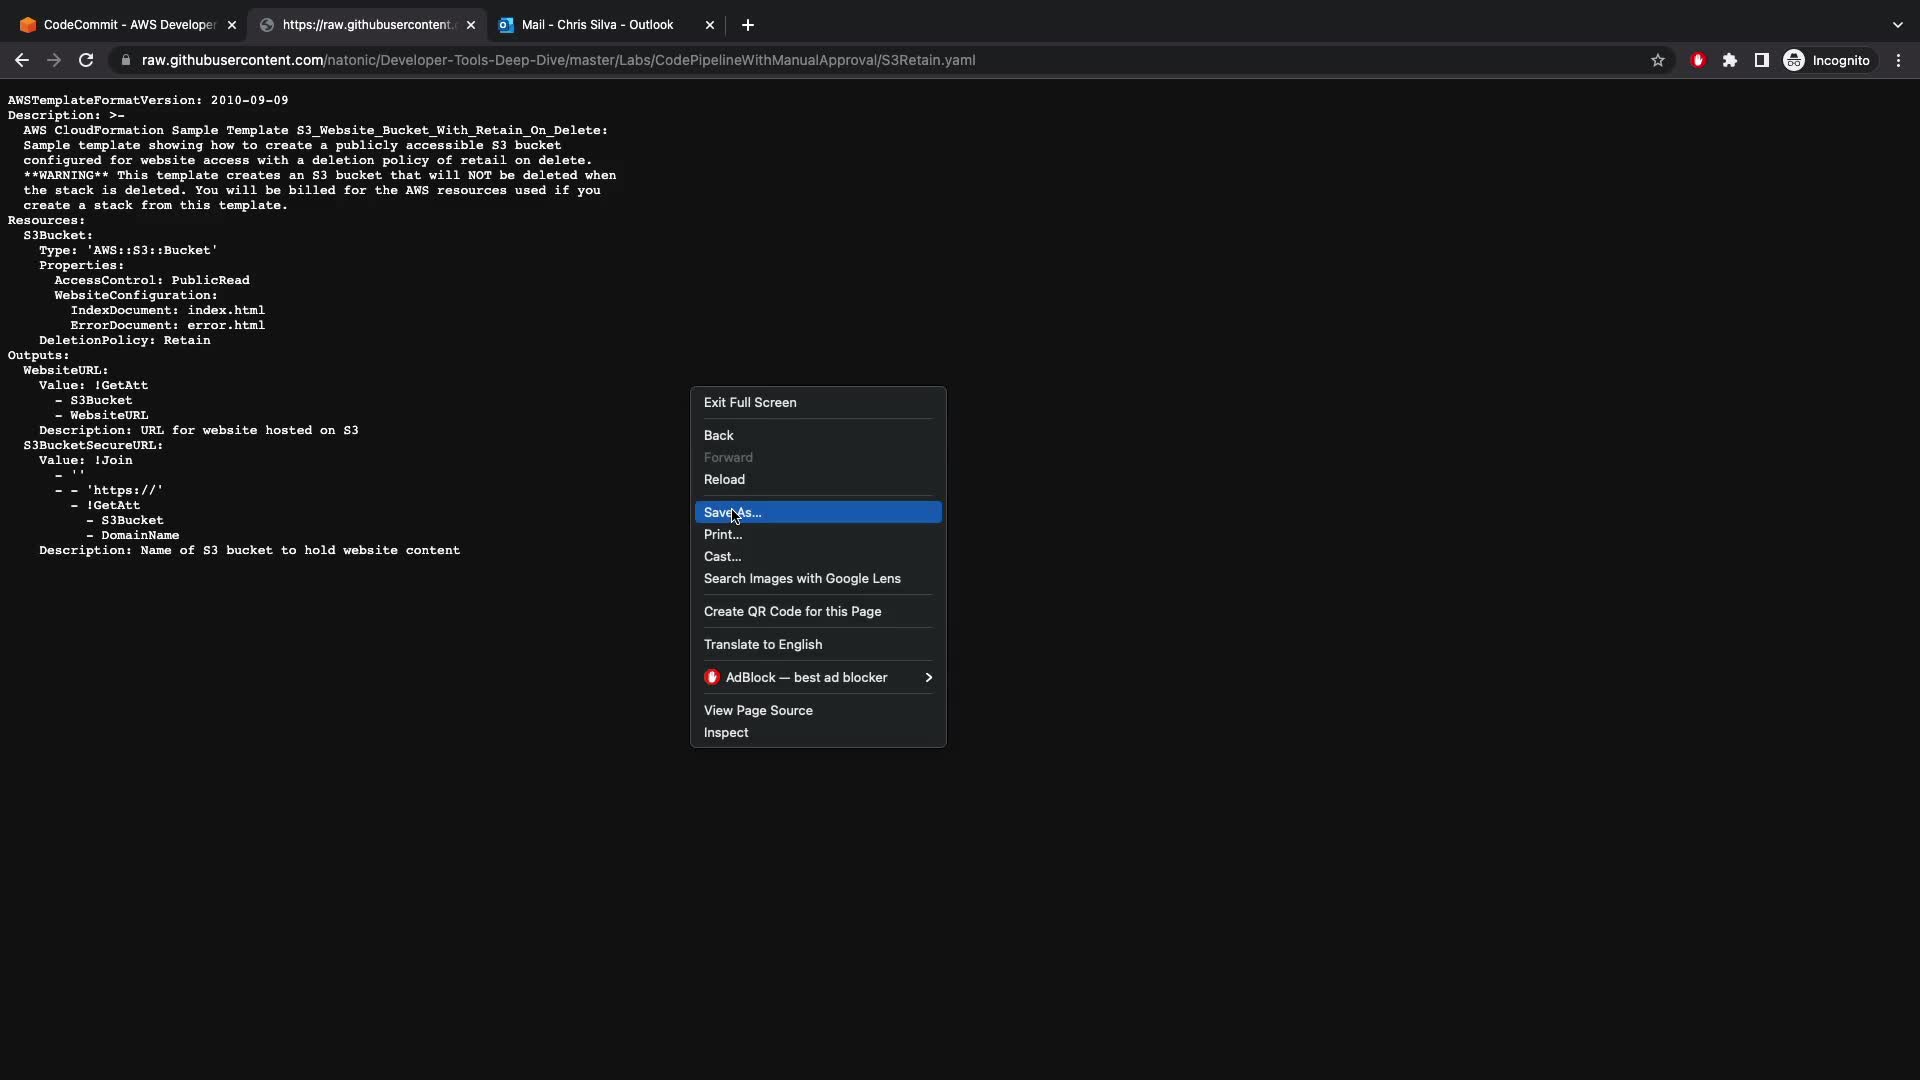Bookmark this page with star icon

[1658, 60]
